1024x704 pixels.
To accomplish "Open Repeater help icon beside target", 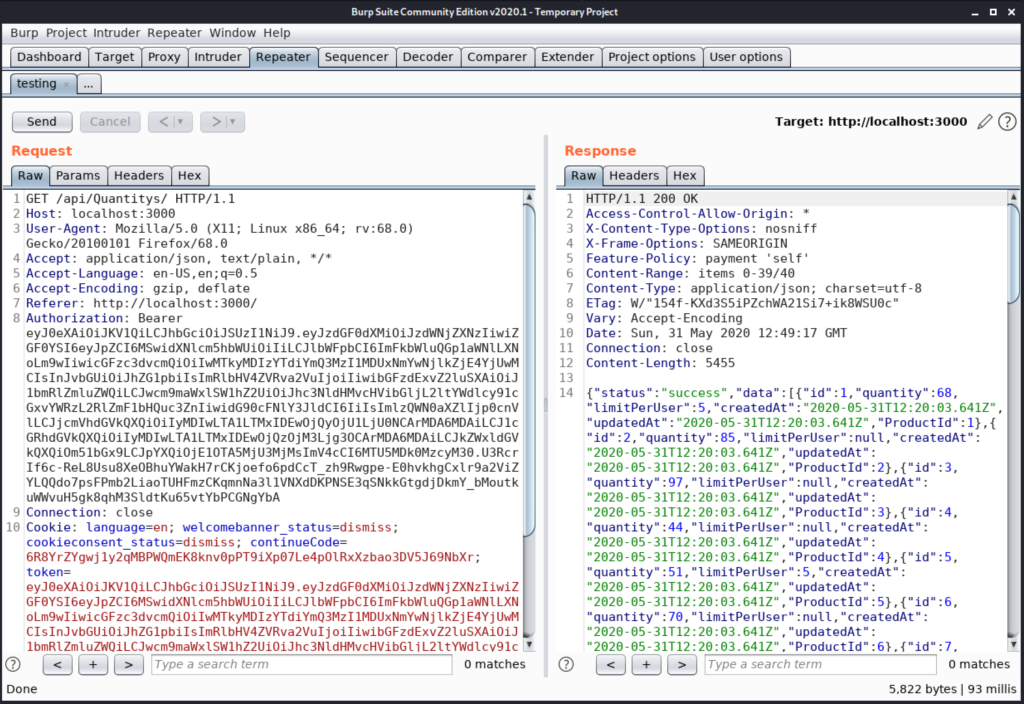I will [1007, 121].
